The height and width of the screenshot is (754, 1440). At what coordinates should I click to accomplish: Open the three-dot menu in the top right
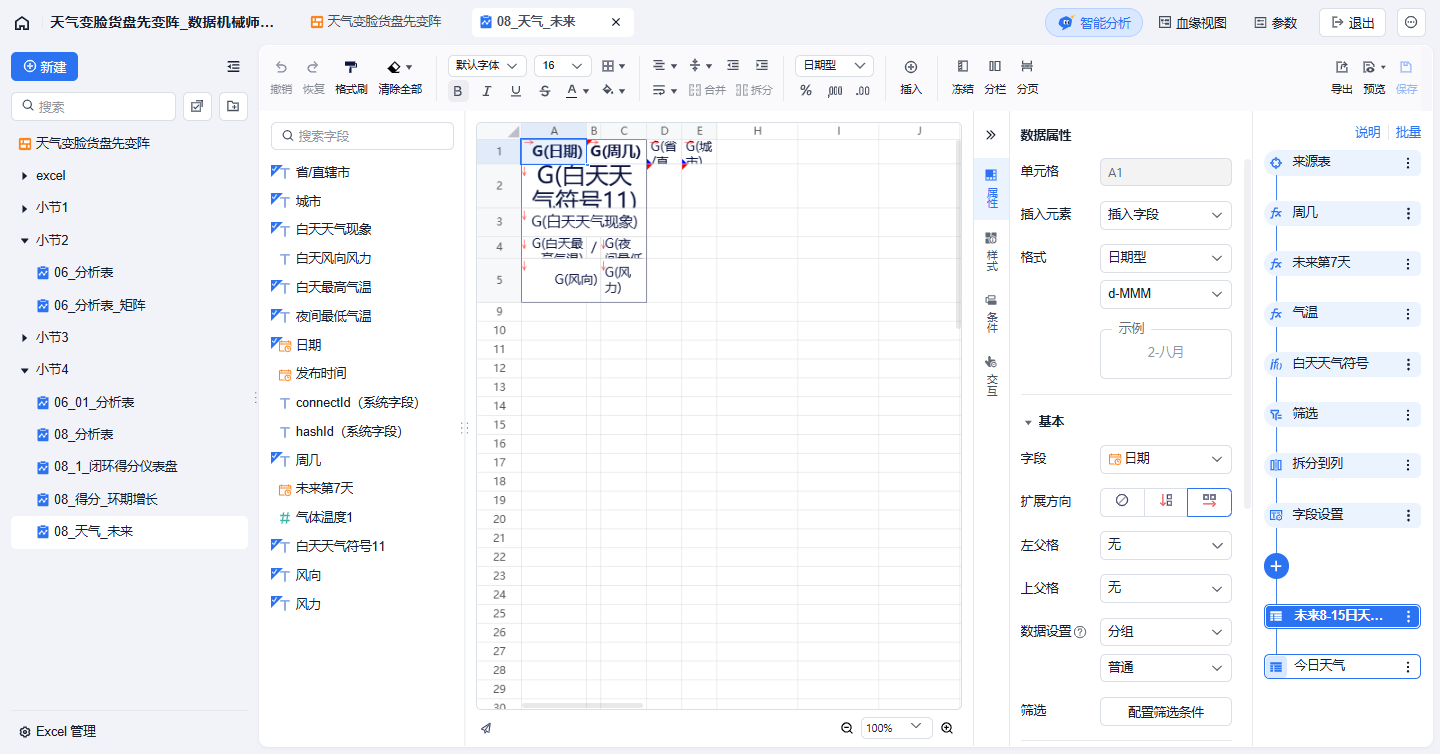tap(1411, 22)
